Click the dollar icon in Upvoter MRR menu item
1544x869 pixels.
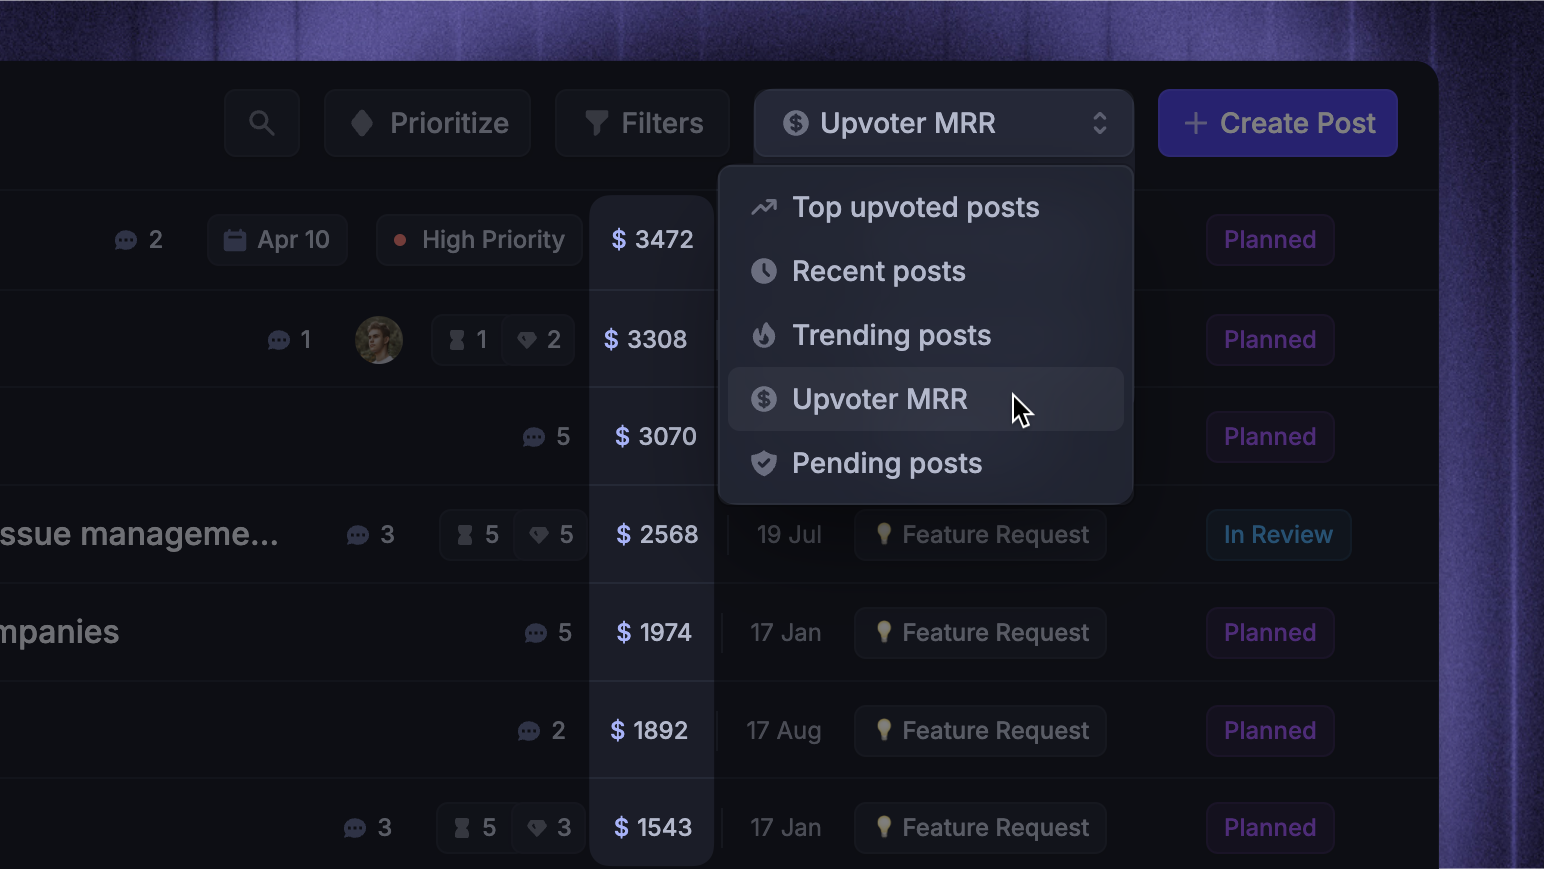[764, 399]
